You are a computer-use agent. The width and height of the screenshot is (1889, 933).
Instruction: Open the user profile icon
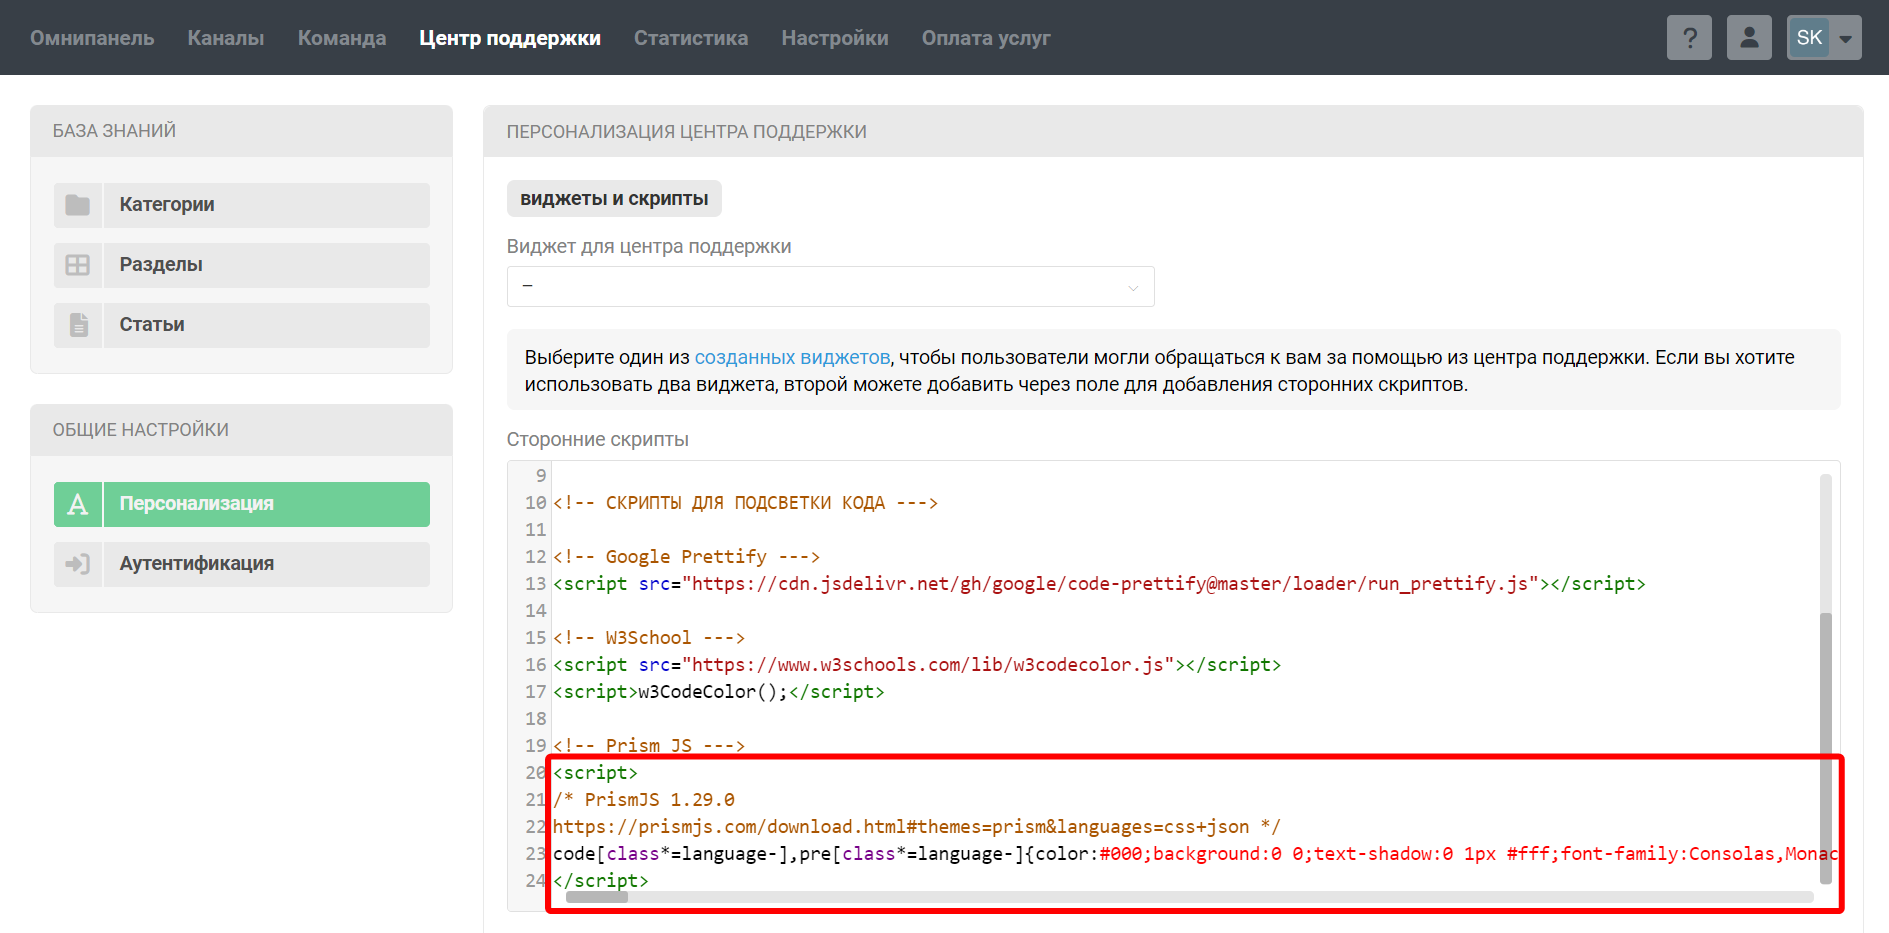1749,38
